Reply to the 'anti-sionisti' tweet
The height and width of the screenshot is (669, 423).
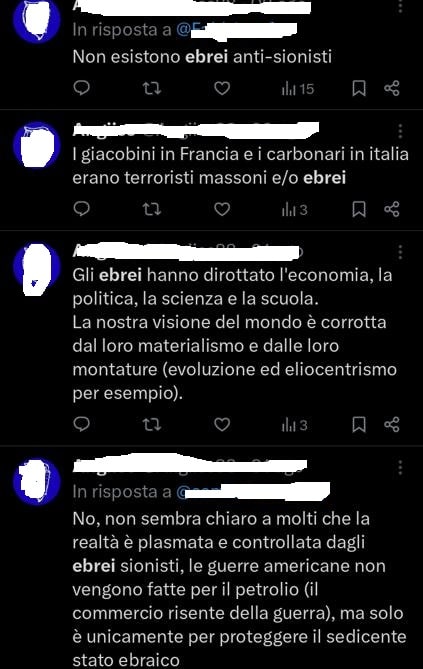click(x=82, y=88)
